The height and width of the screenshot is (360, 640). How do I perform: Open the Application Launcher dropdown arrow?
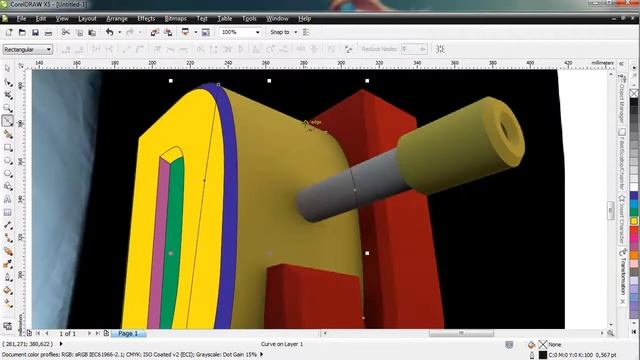point(196,32)
